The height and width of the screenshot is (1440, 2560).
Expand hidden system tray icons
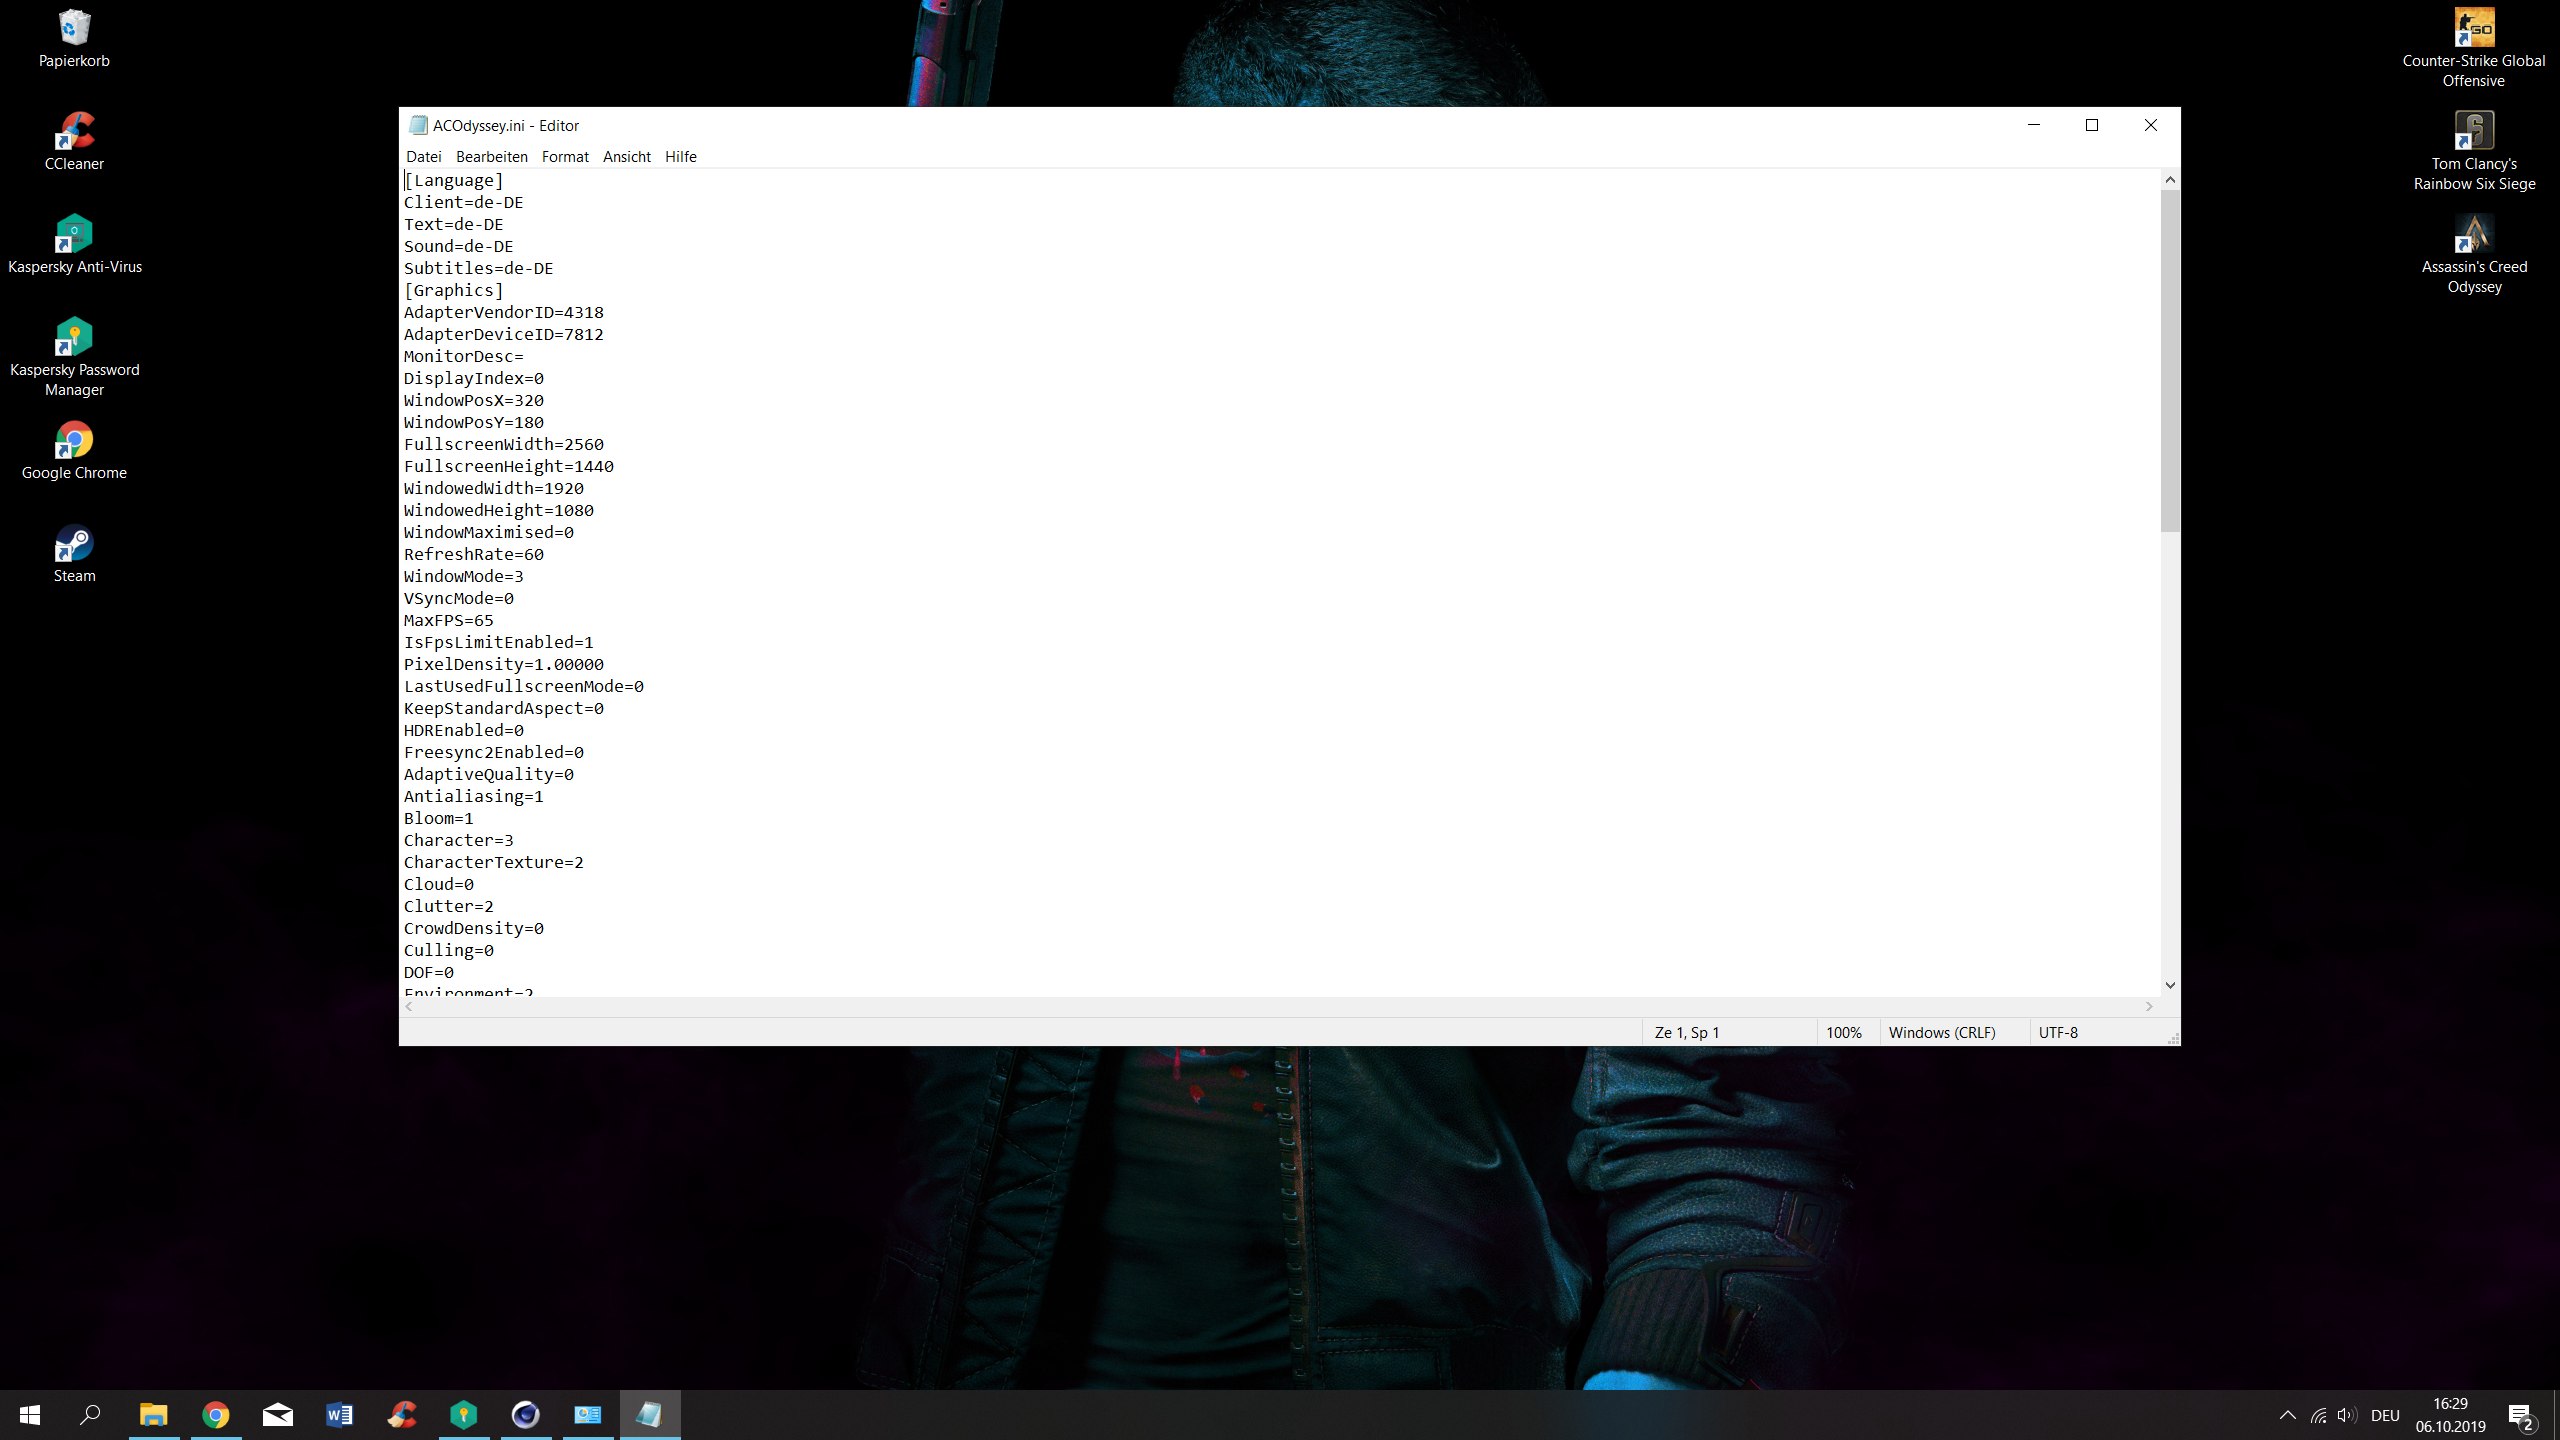click(2287, 1415)
